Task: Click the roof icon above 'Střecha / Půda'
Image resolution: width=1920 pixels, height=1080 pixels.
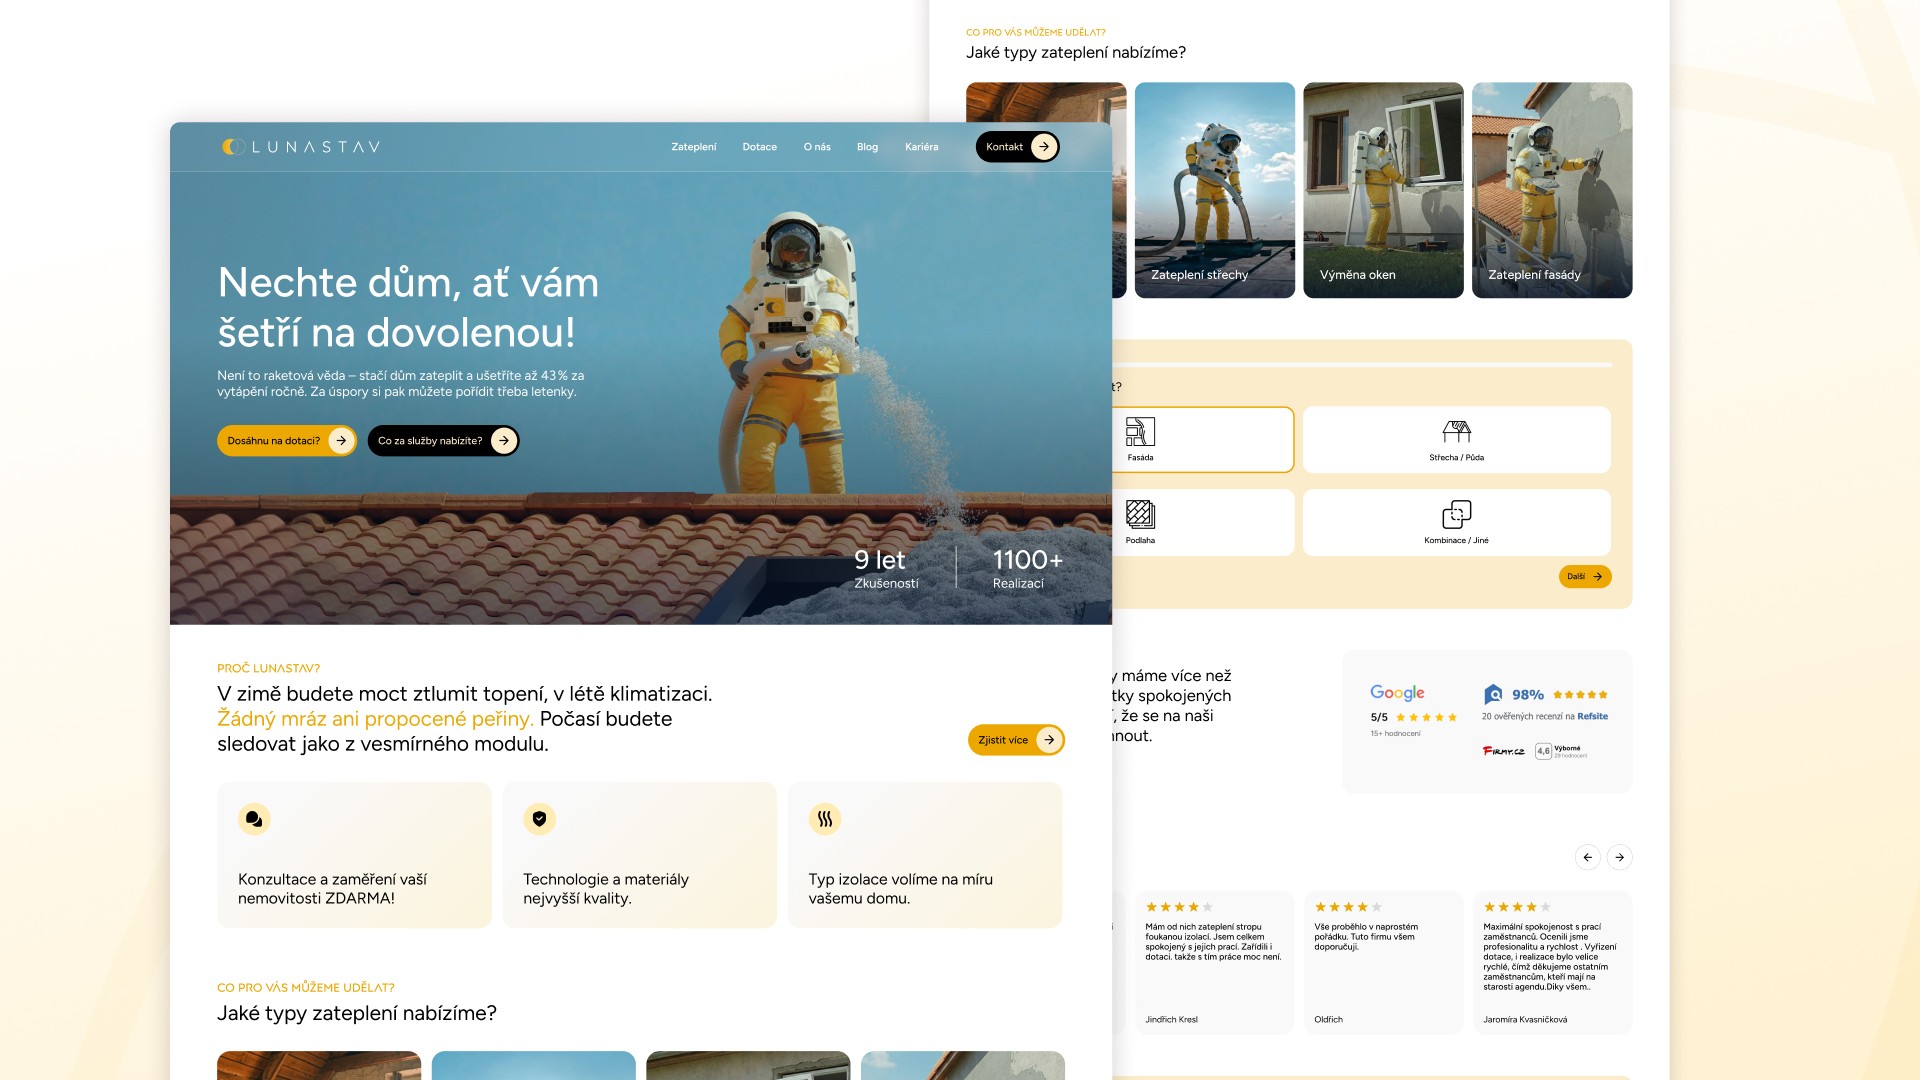Action: (1457, 431)
